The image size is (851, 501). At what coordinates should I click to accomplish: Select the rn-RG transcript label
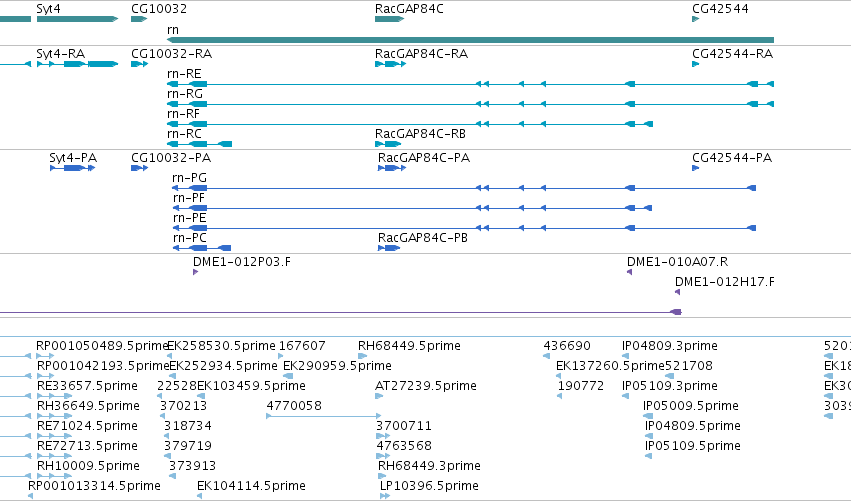pos(185,94)
